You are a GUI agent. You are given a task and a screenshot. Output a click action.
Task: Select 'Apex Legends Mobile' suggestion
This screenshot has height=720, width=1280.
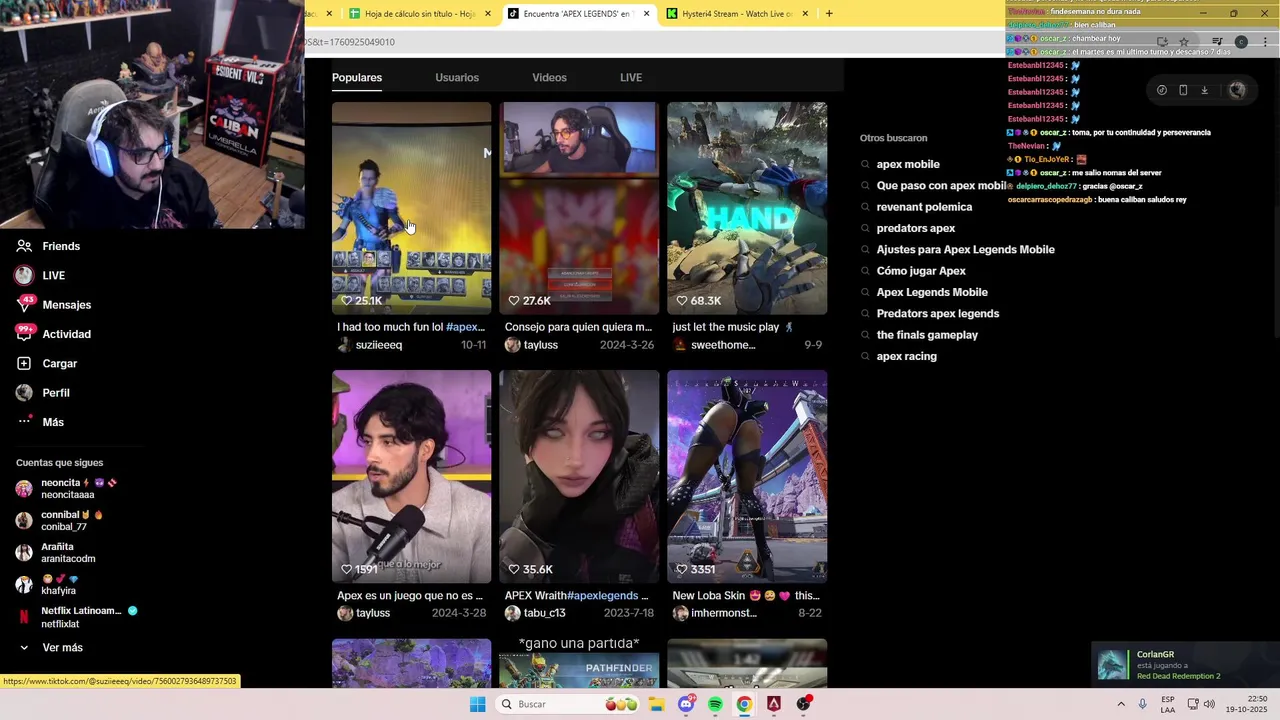[932, 292]
